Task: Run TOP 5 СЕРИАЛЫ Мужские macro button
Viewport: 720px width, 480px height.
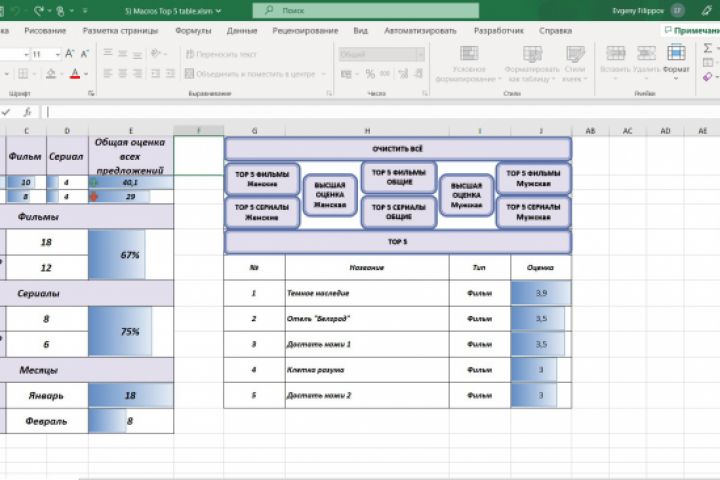Action: (534, 212)
